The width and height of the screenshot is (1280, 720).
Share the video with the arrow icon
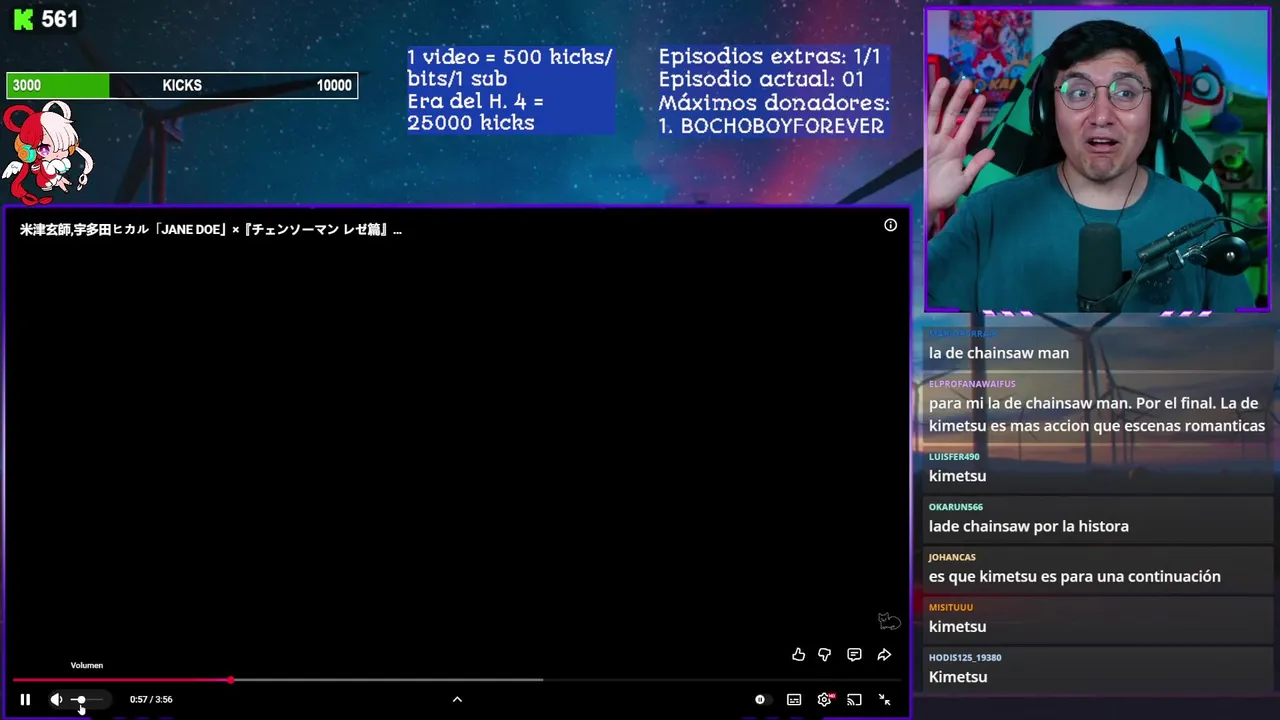point(884,655)
